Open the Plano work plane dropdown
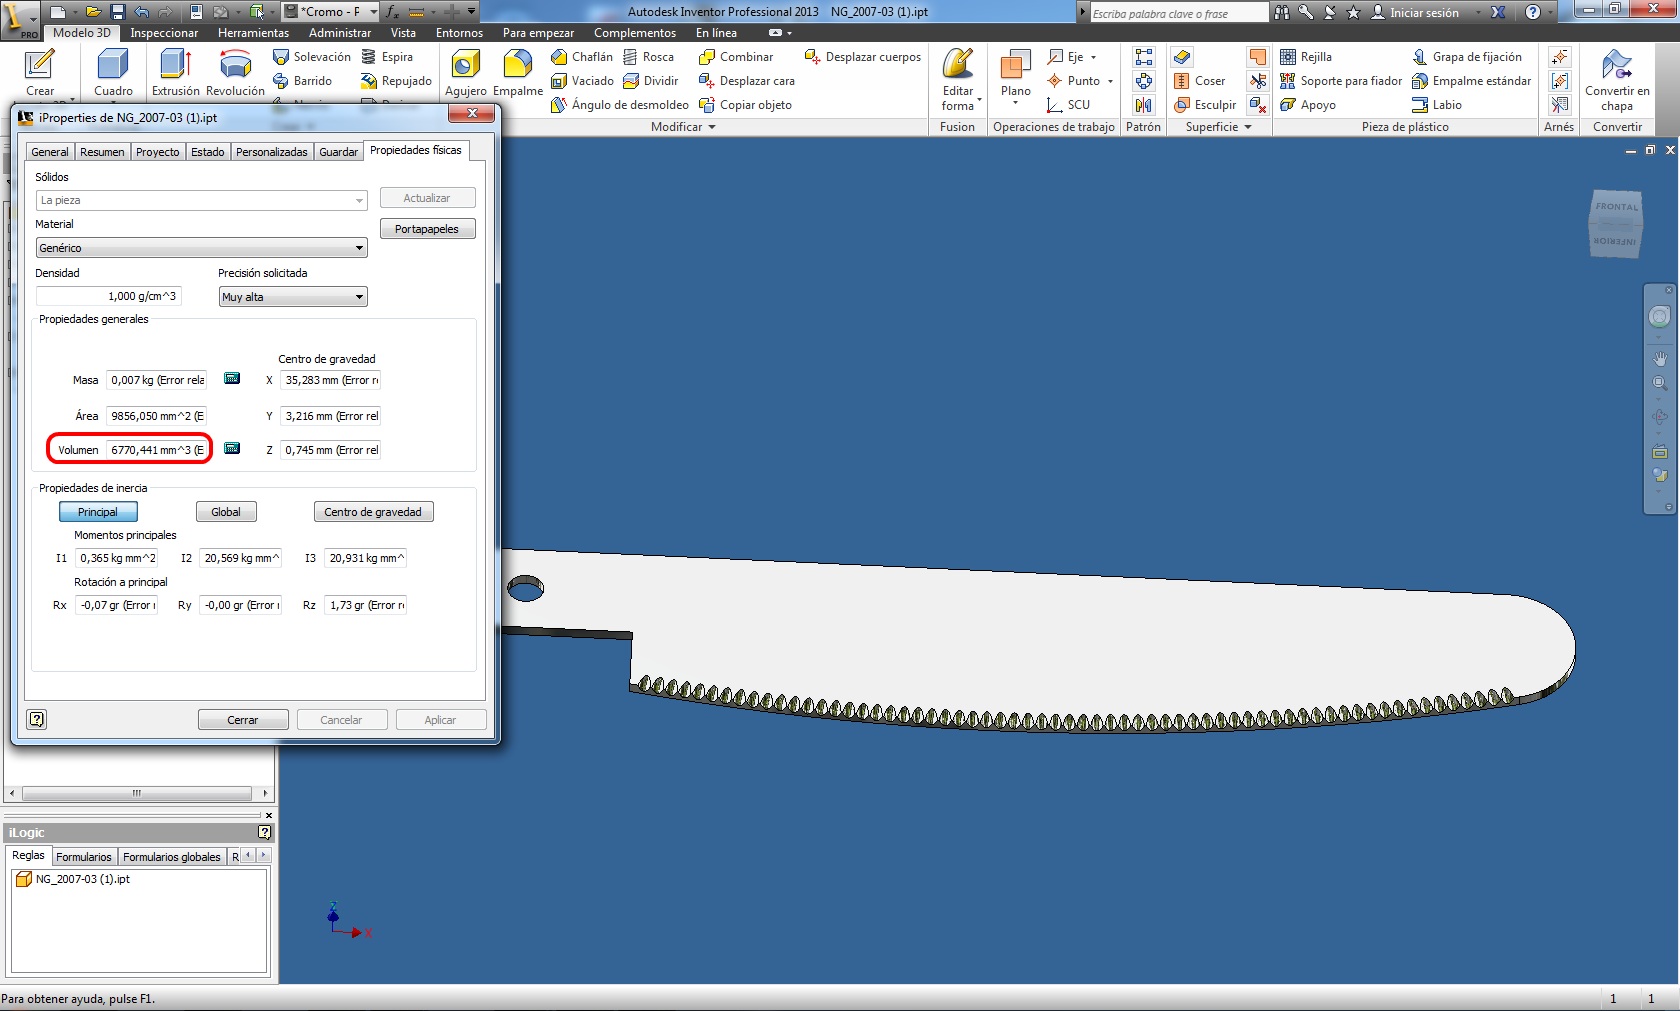Viewport: 1680px width, 1011px height. tap(1015, 102)
